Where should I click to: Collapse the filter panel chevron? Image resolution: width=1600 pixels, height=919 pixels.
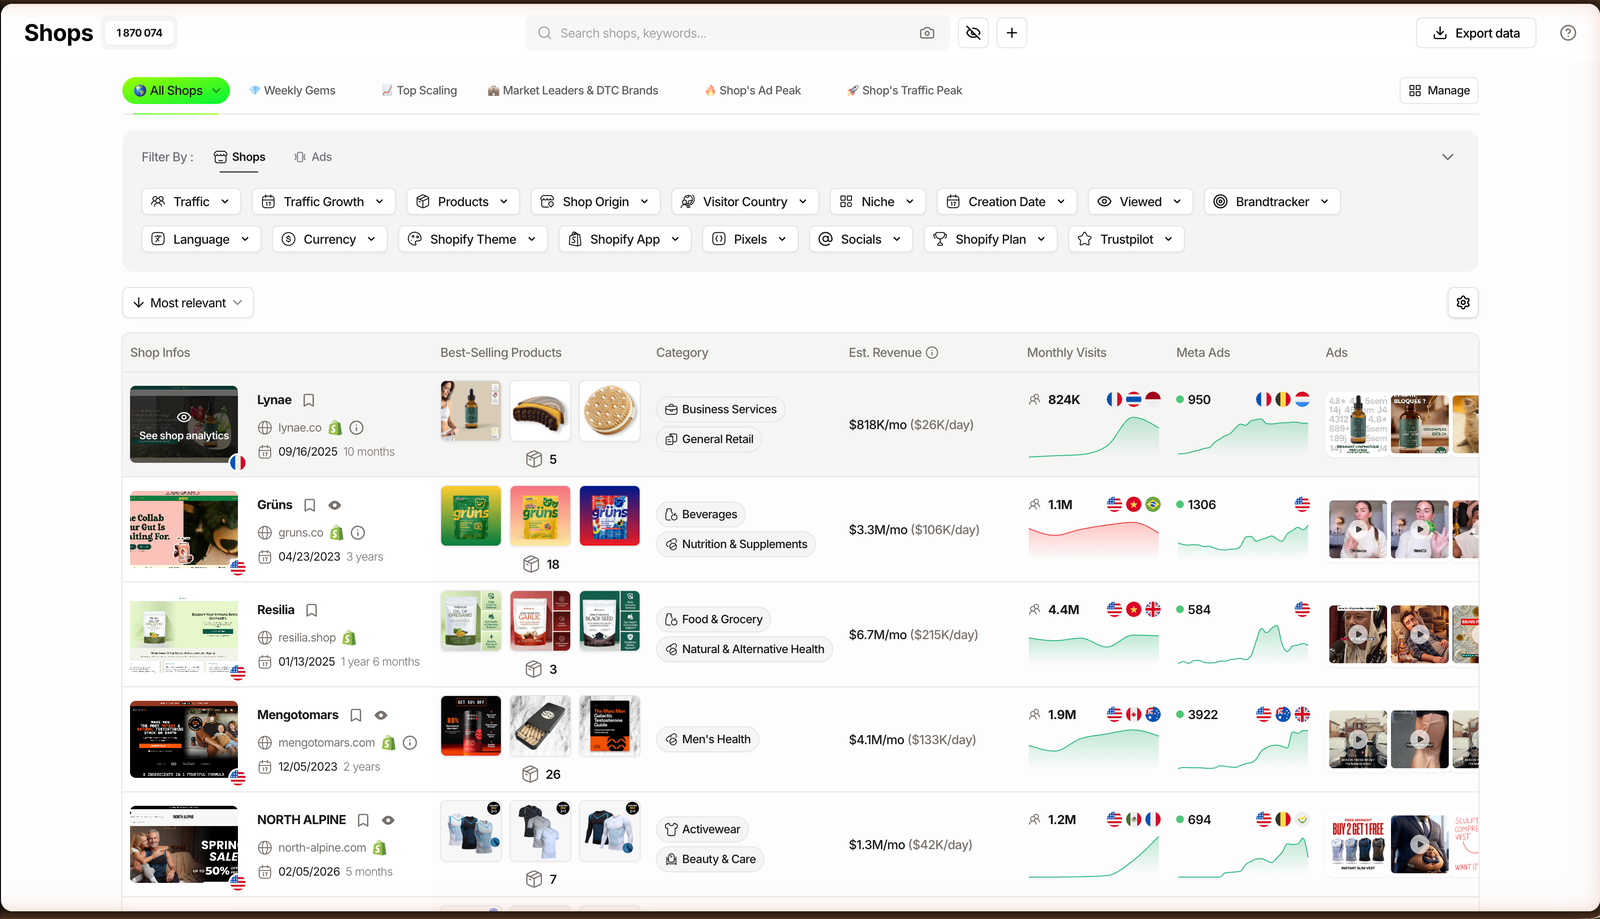click(1447, 157)
